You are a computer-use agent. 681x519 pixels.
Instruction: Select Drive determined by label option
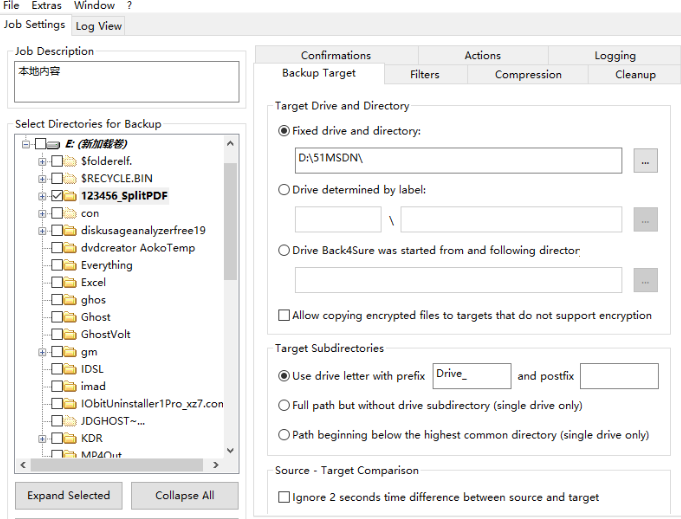coord(284,189)
